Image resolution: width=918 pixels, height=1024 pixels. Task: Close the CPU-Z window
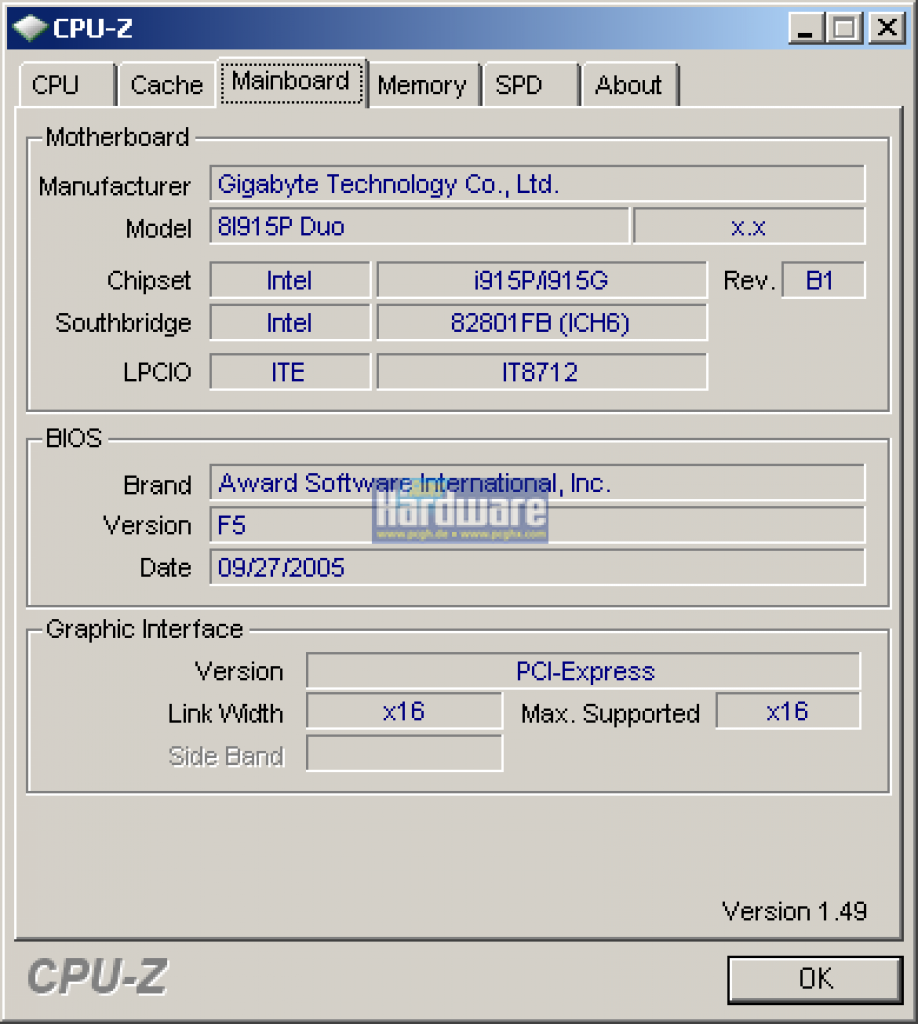887,28
